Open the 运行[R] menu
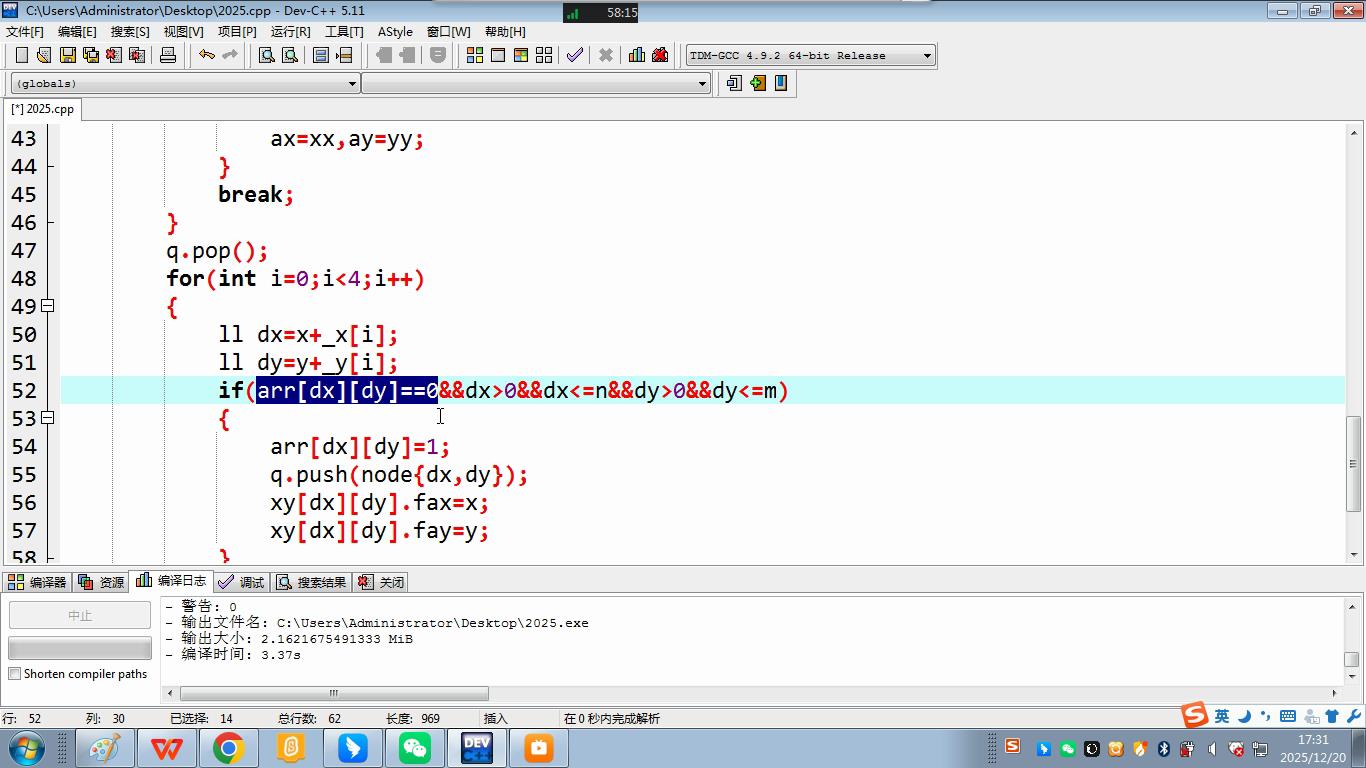This screenshot has height=768, width=1366. [x=290, y=32]
